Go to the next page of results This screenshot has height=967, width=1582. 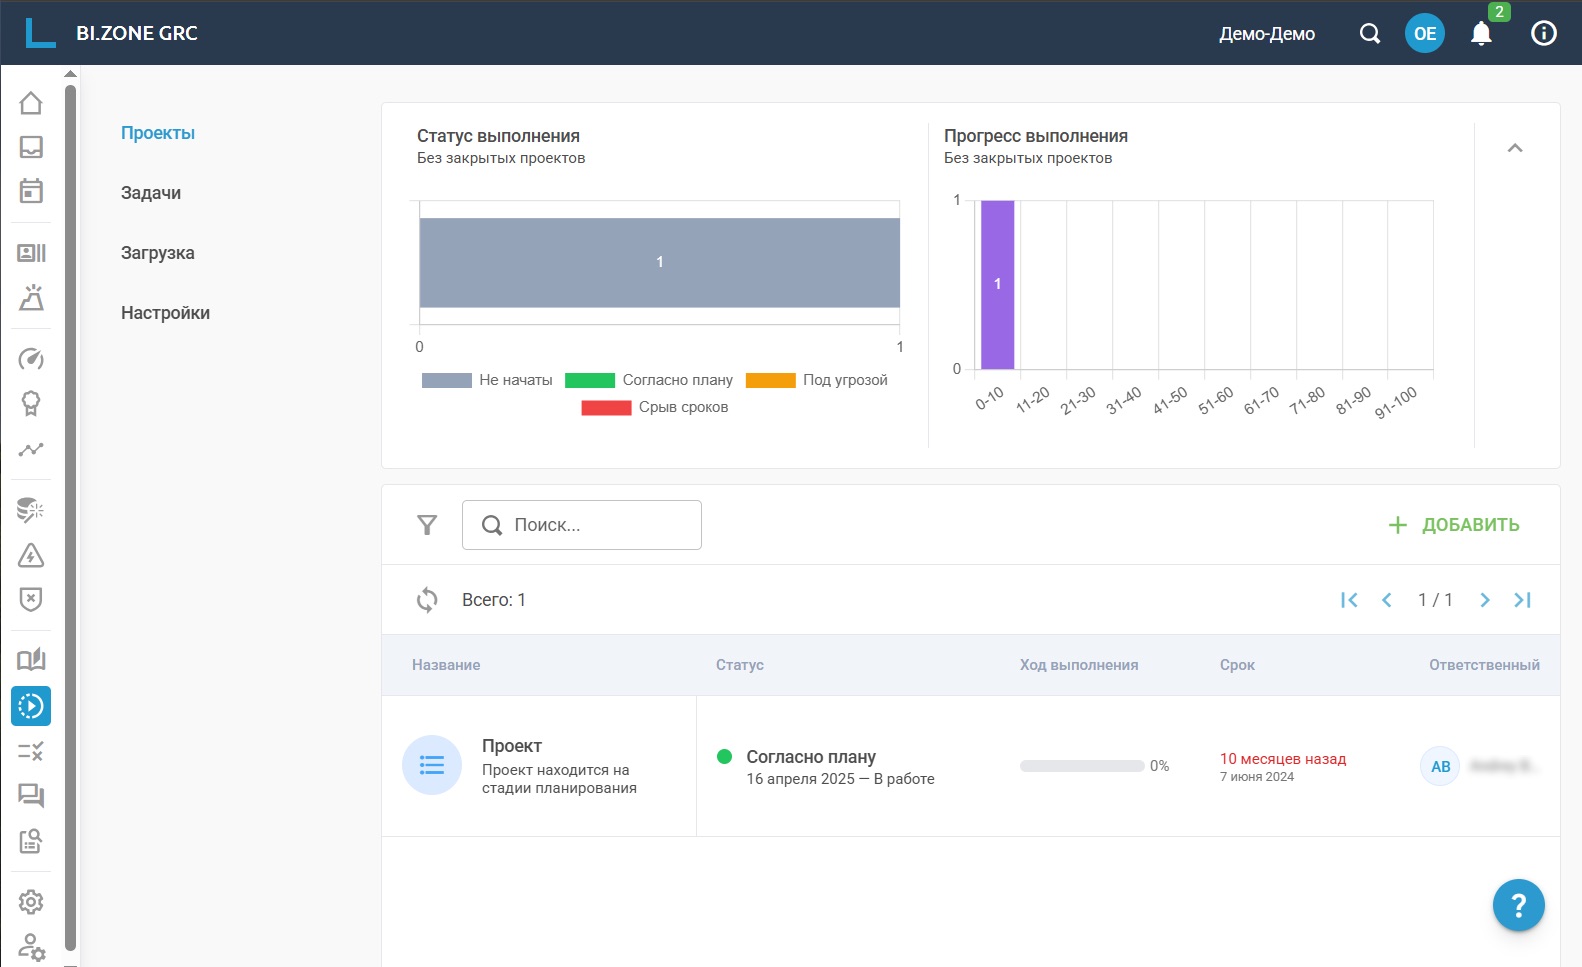coord(1484,600)
